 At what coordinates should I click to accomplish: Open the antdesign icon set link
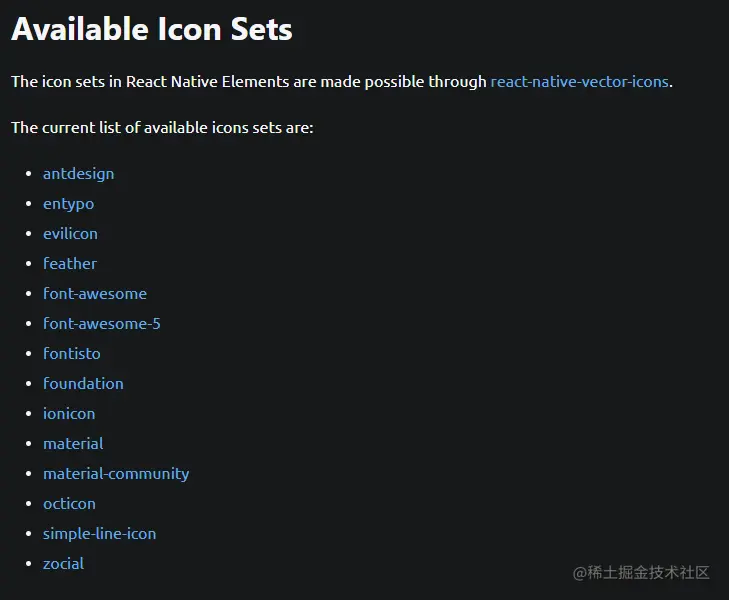pos(79,174)
